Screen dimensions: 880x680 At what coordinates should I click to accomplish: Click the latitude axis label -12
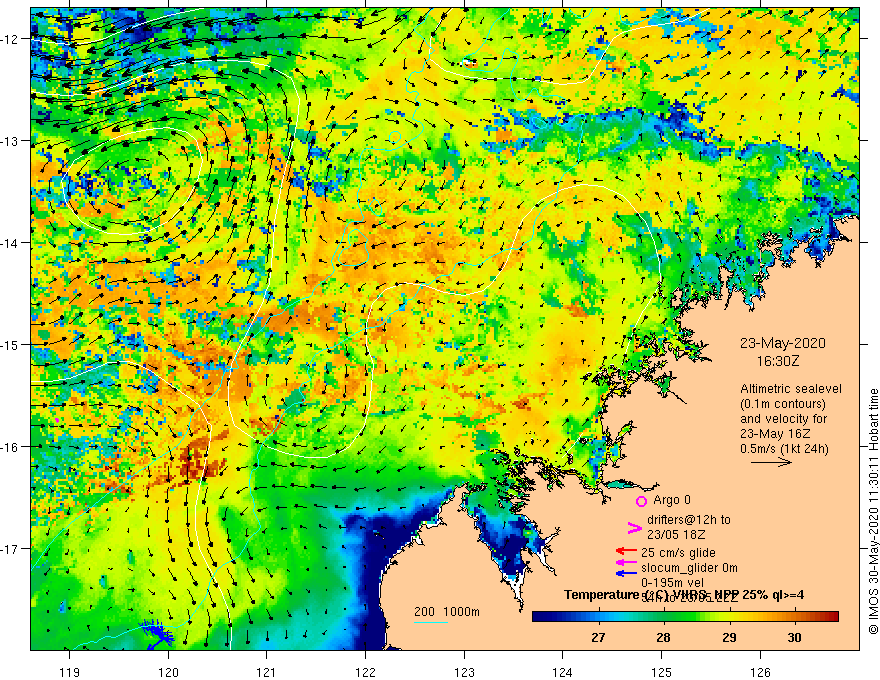click(11, 39)
